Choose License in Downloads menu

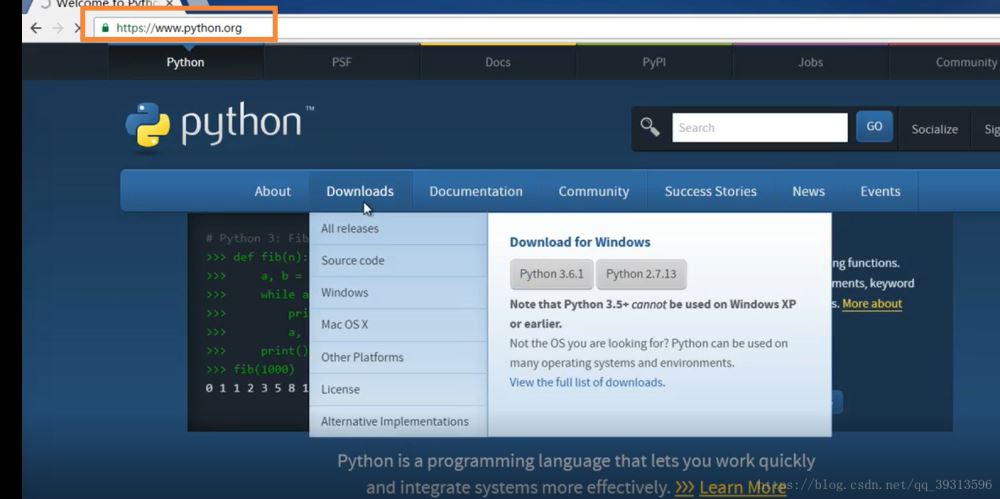pyautogui.click(x=399, y=389)
